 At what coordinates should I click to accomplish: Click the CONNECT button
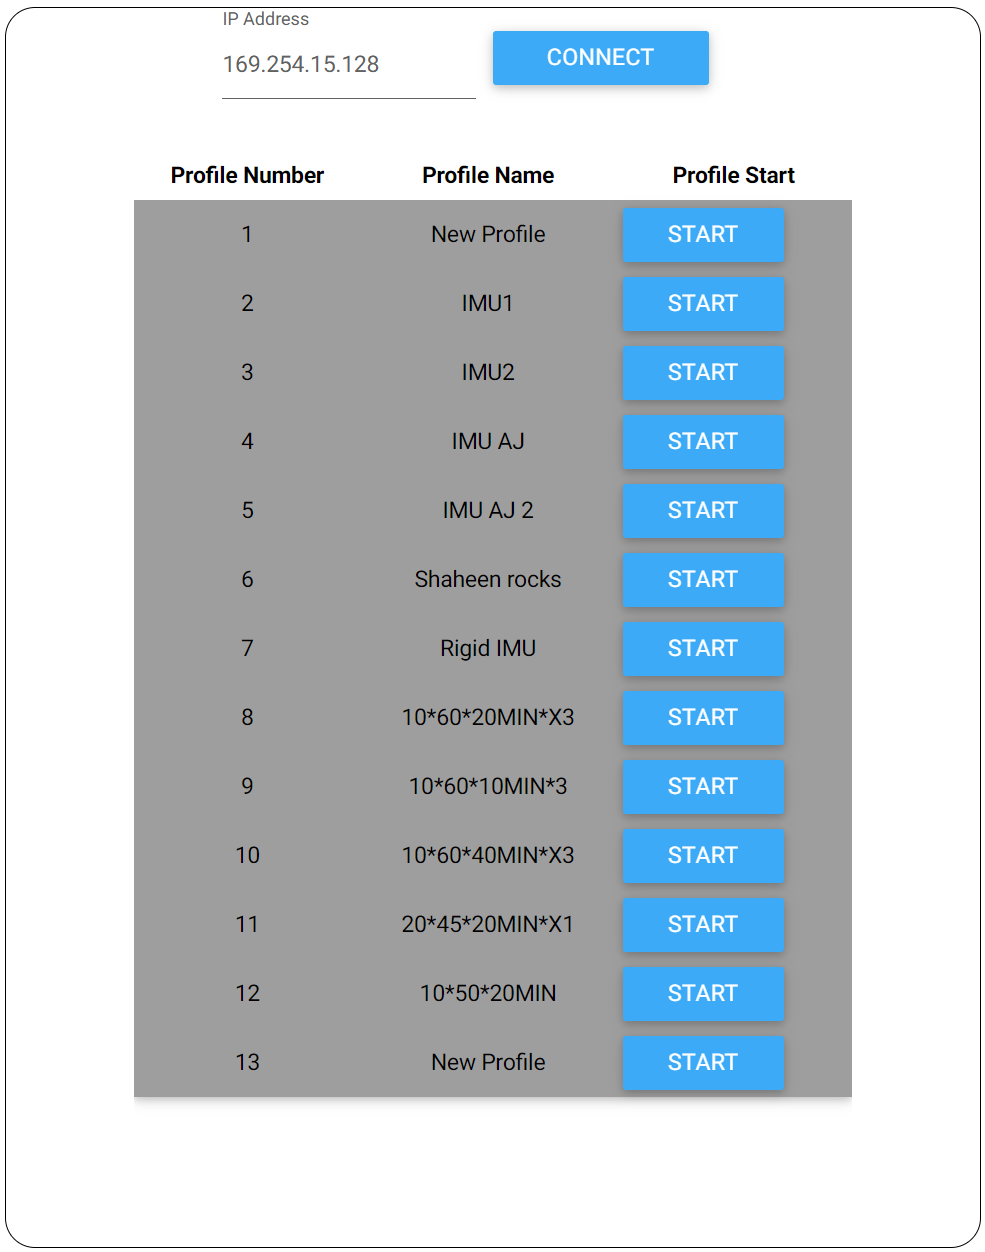click(x=600, y=58)
